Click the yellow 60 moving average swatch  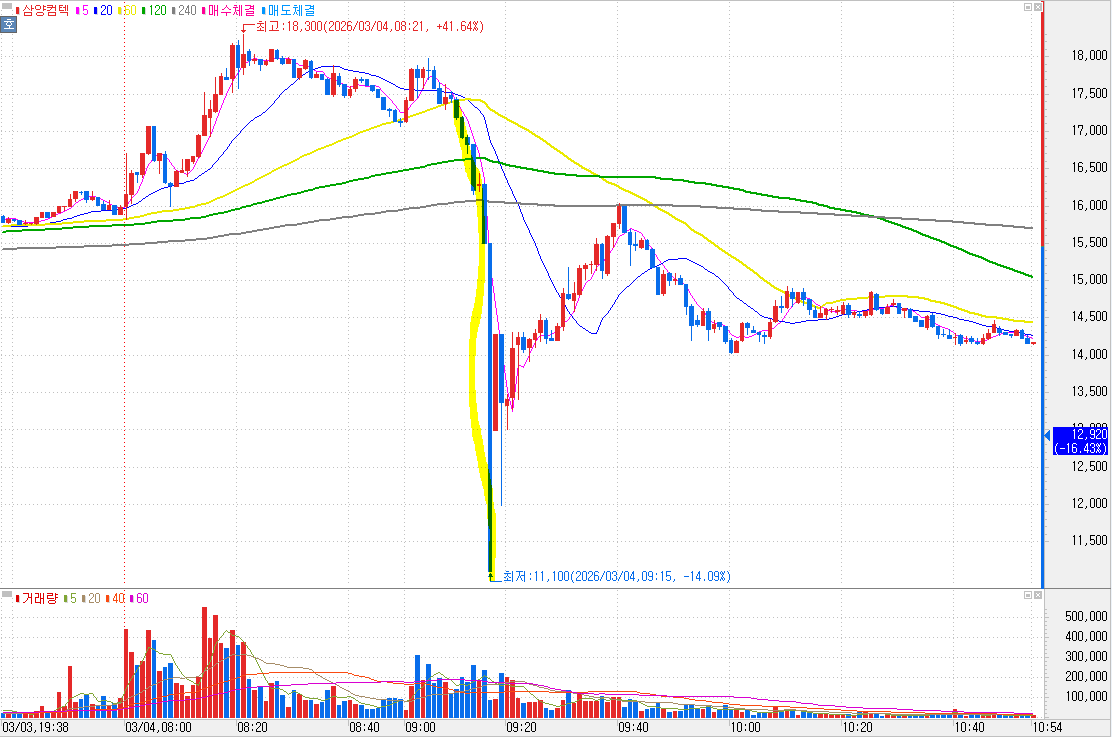tap(122, 10)
